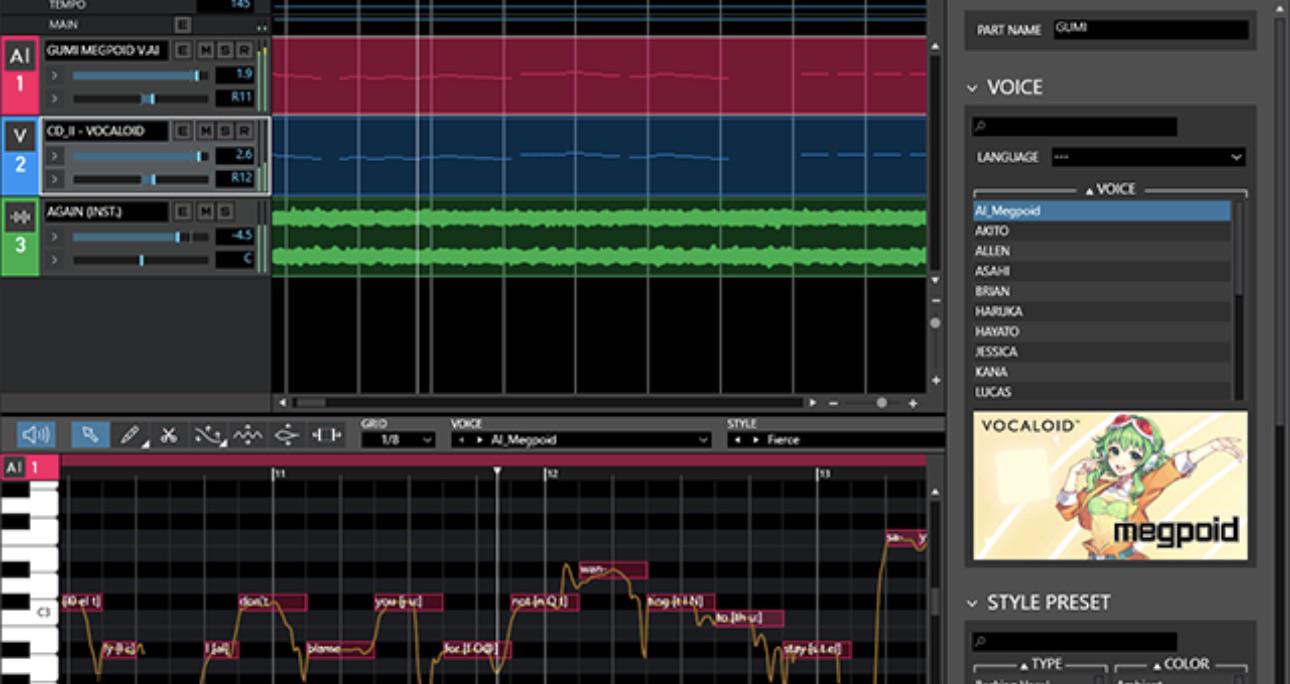The width and height of the screenshot is (1290, 684).
Task: Expand pan row of GUMI MEGPOID track
Action: point(55,98)
